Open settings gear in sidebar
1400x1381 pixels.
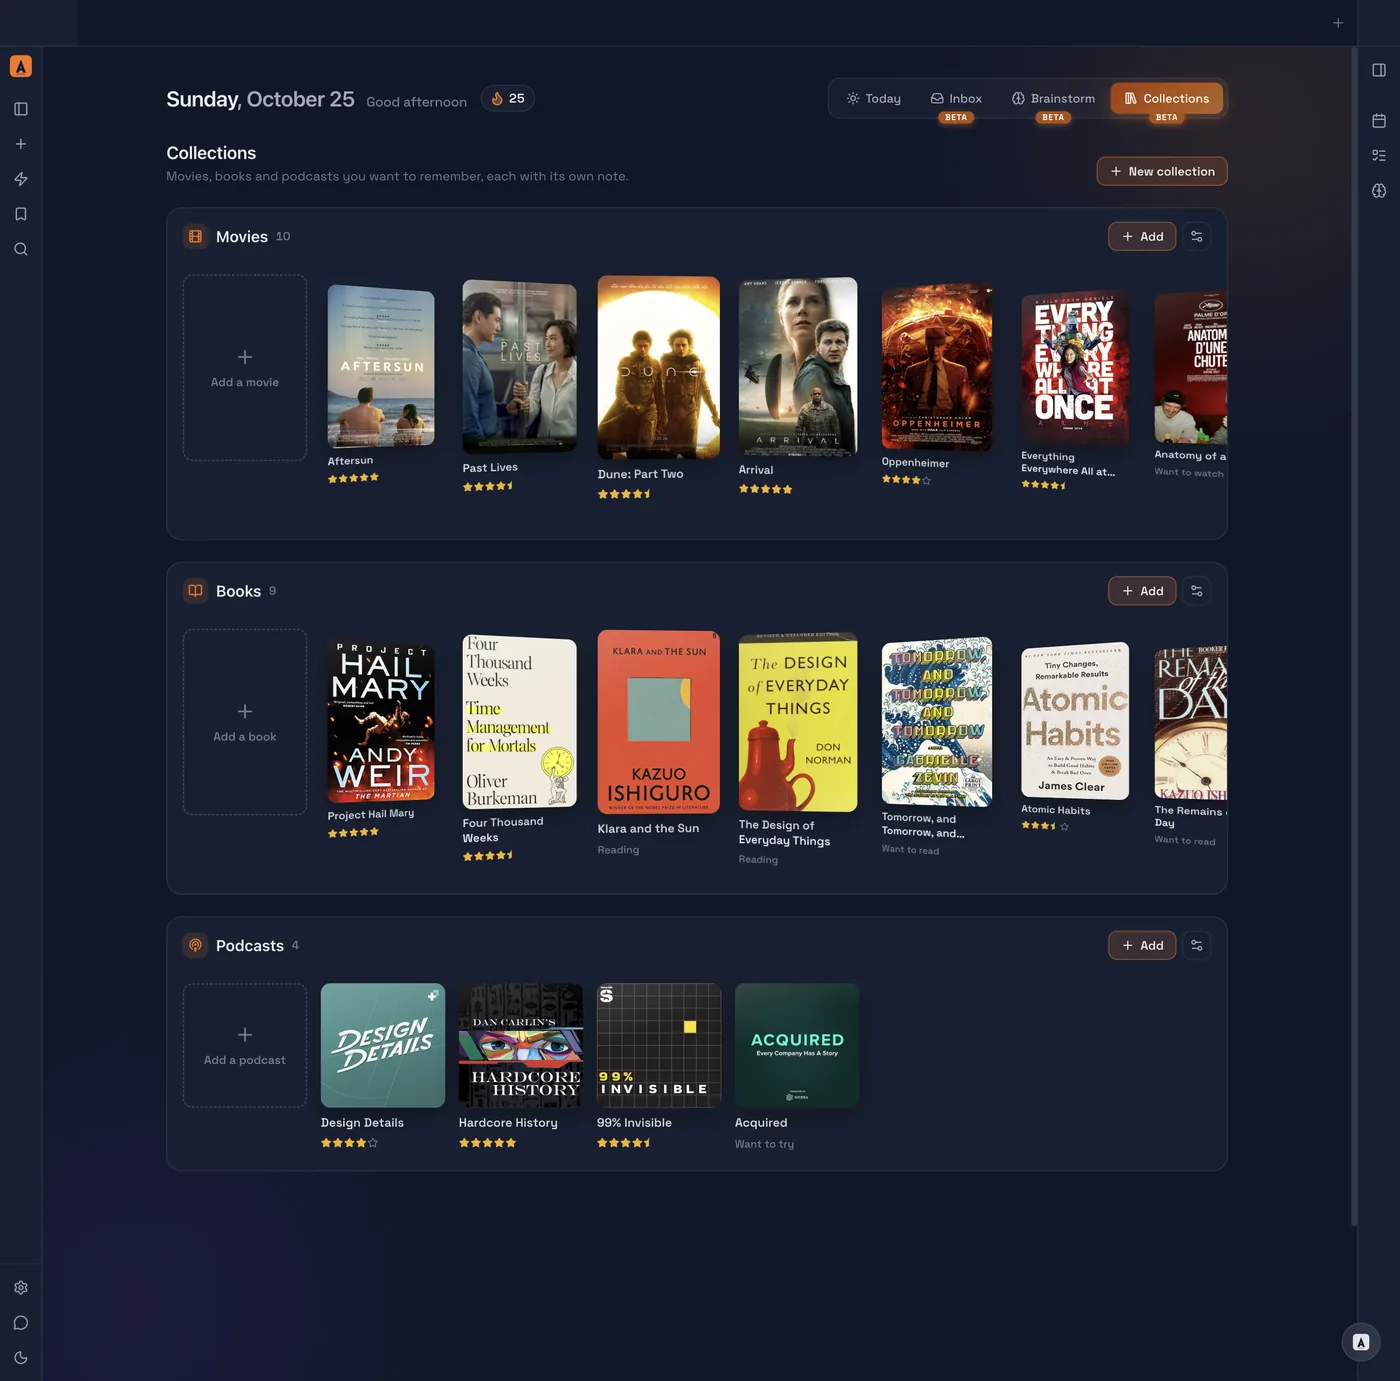coord(21,1288)
